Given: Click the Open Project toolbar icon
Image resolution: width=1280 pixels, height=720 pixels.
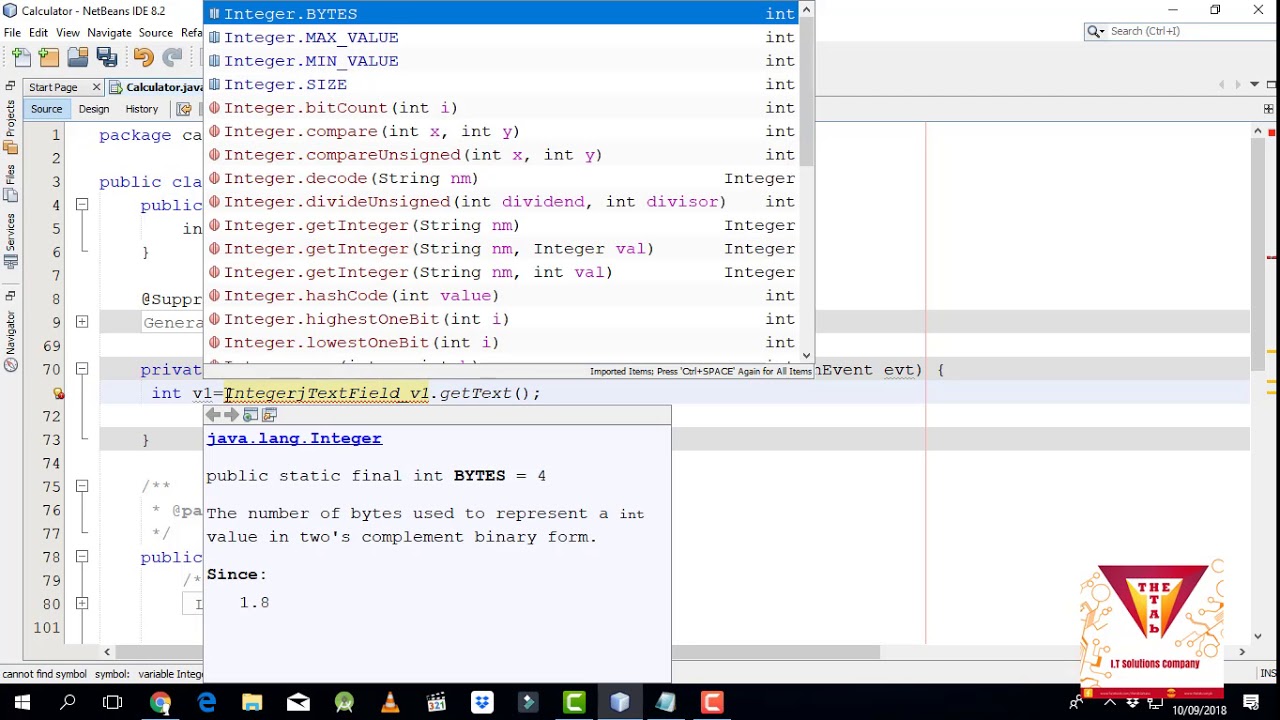Looking at the screenshot, I should pos(78,58).
